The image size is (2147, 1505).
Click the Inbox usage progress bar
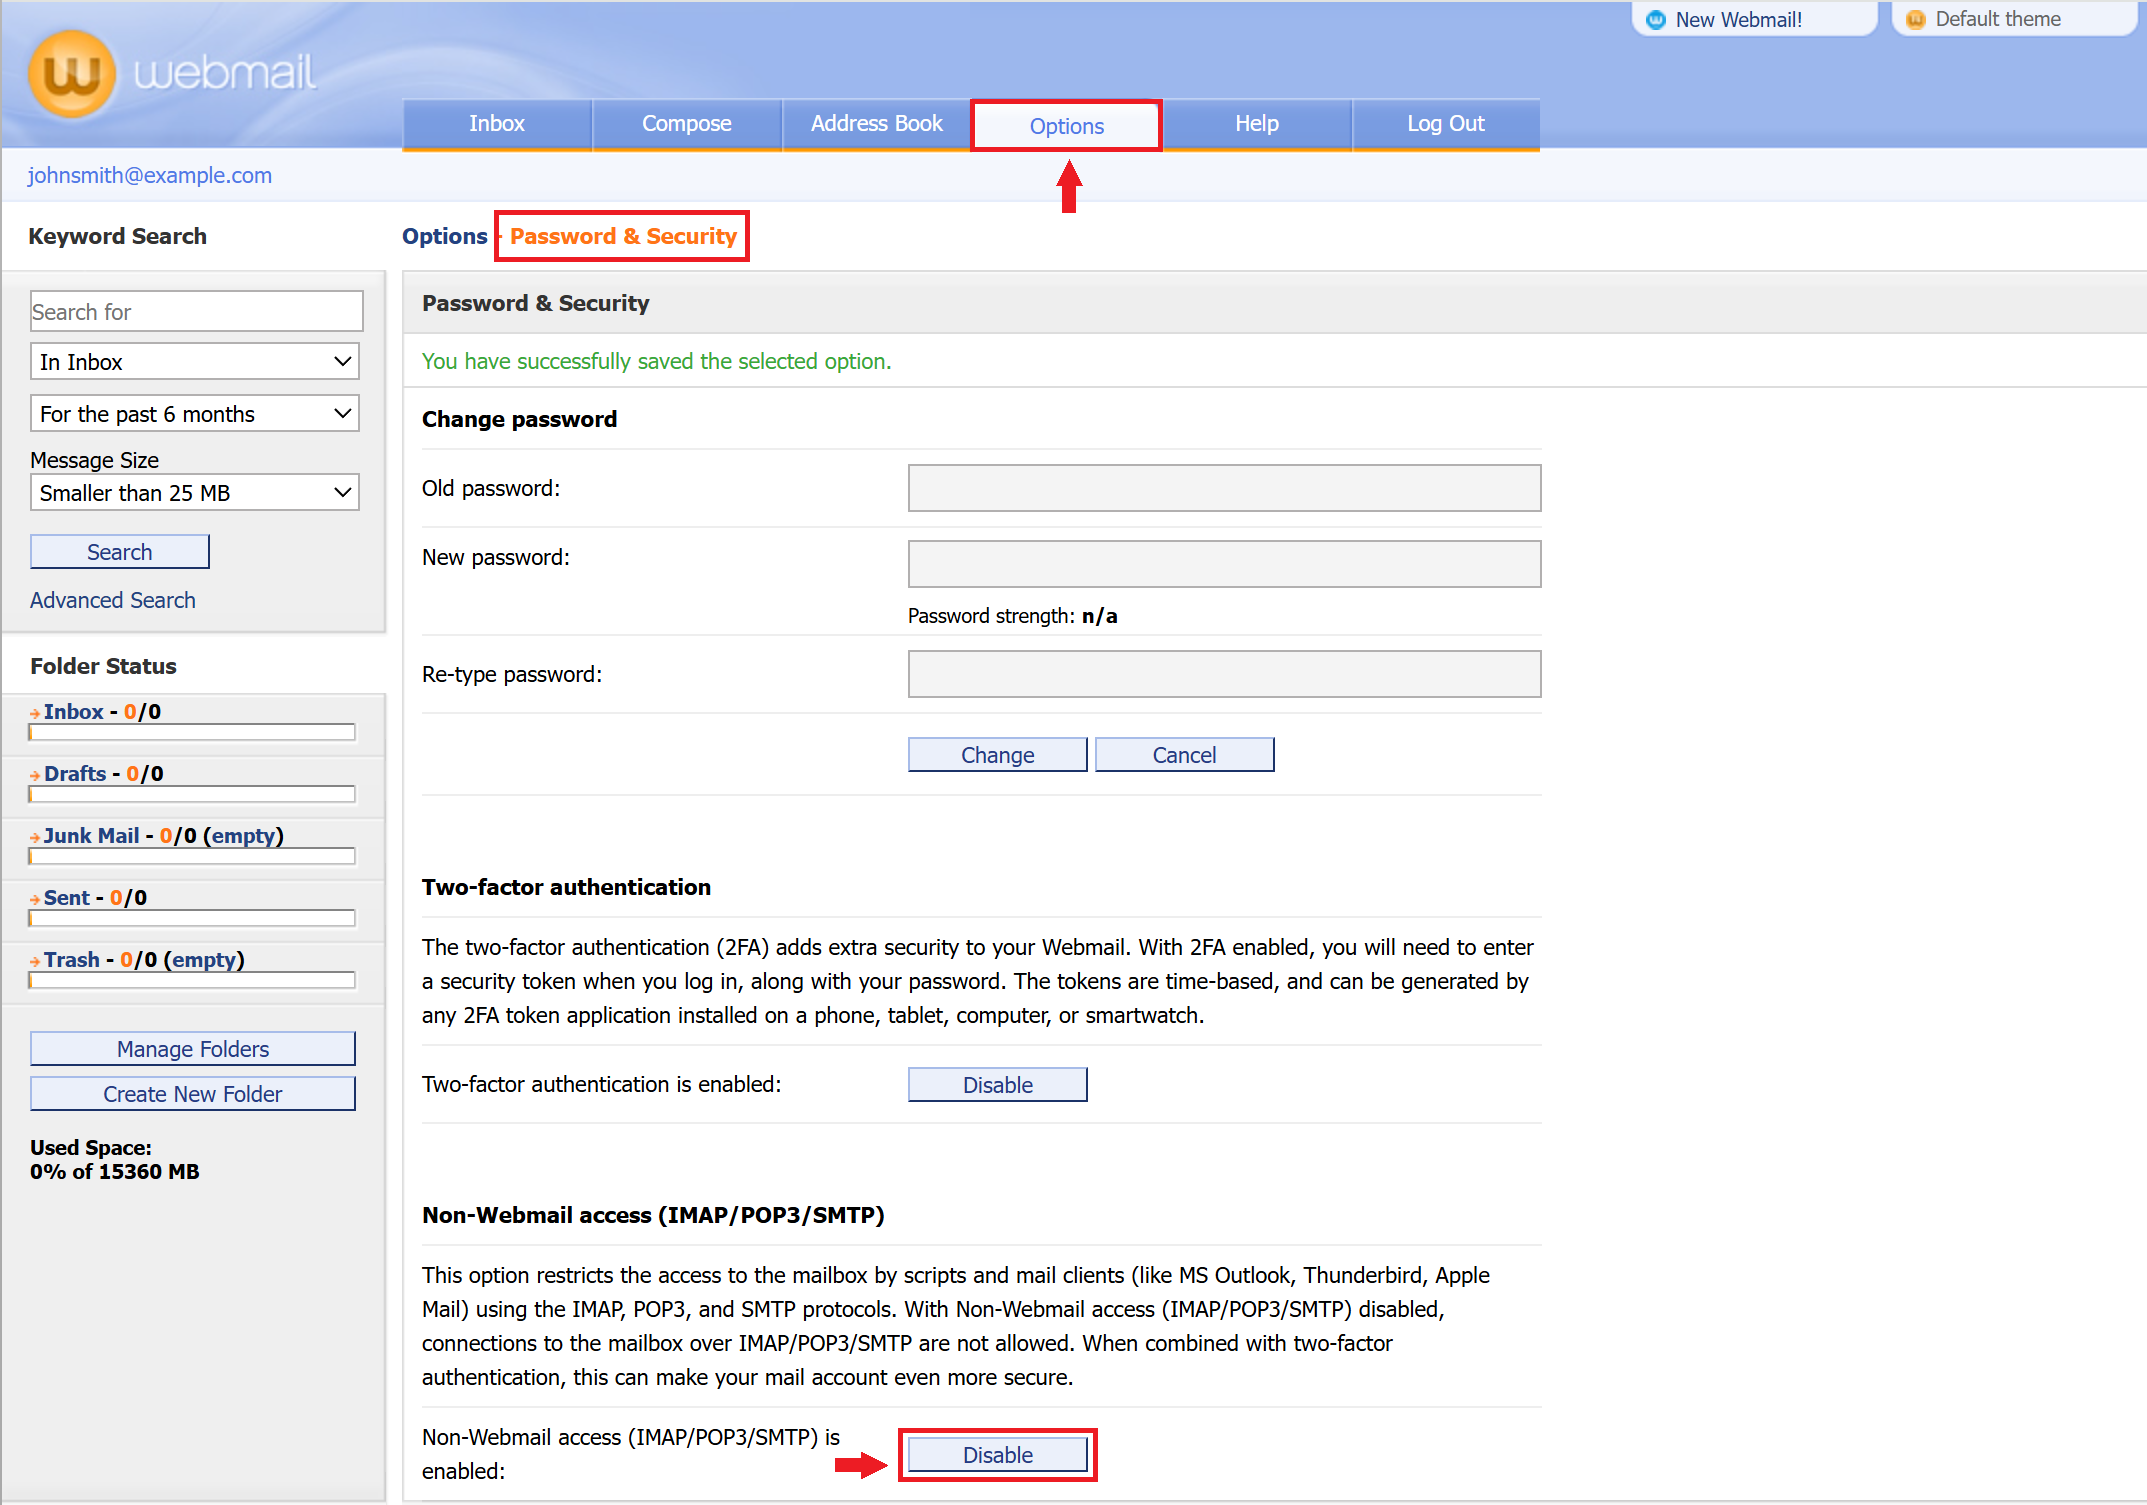click(x=192, y=733)
